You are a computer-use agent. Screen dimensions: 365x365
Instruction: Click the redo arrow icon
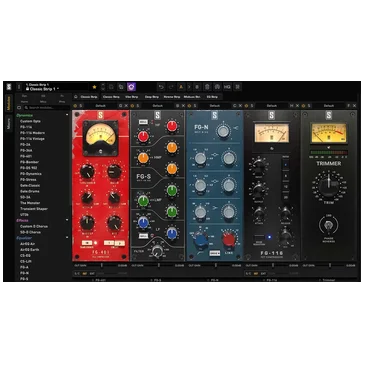(171, 87)
